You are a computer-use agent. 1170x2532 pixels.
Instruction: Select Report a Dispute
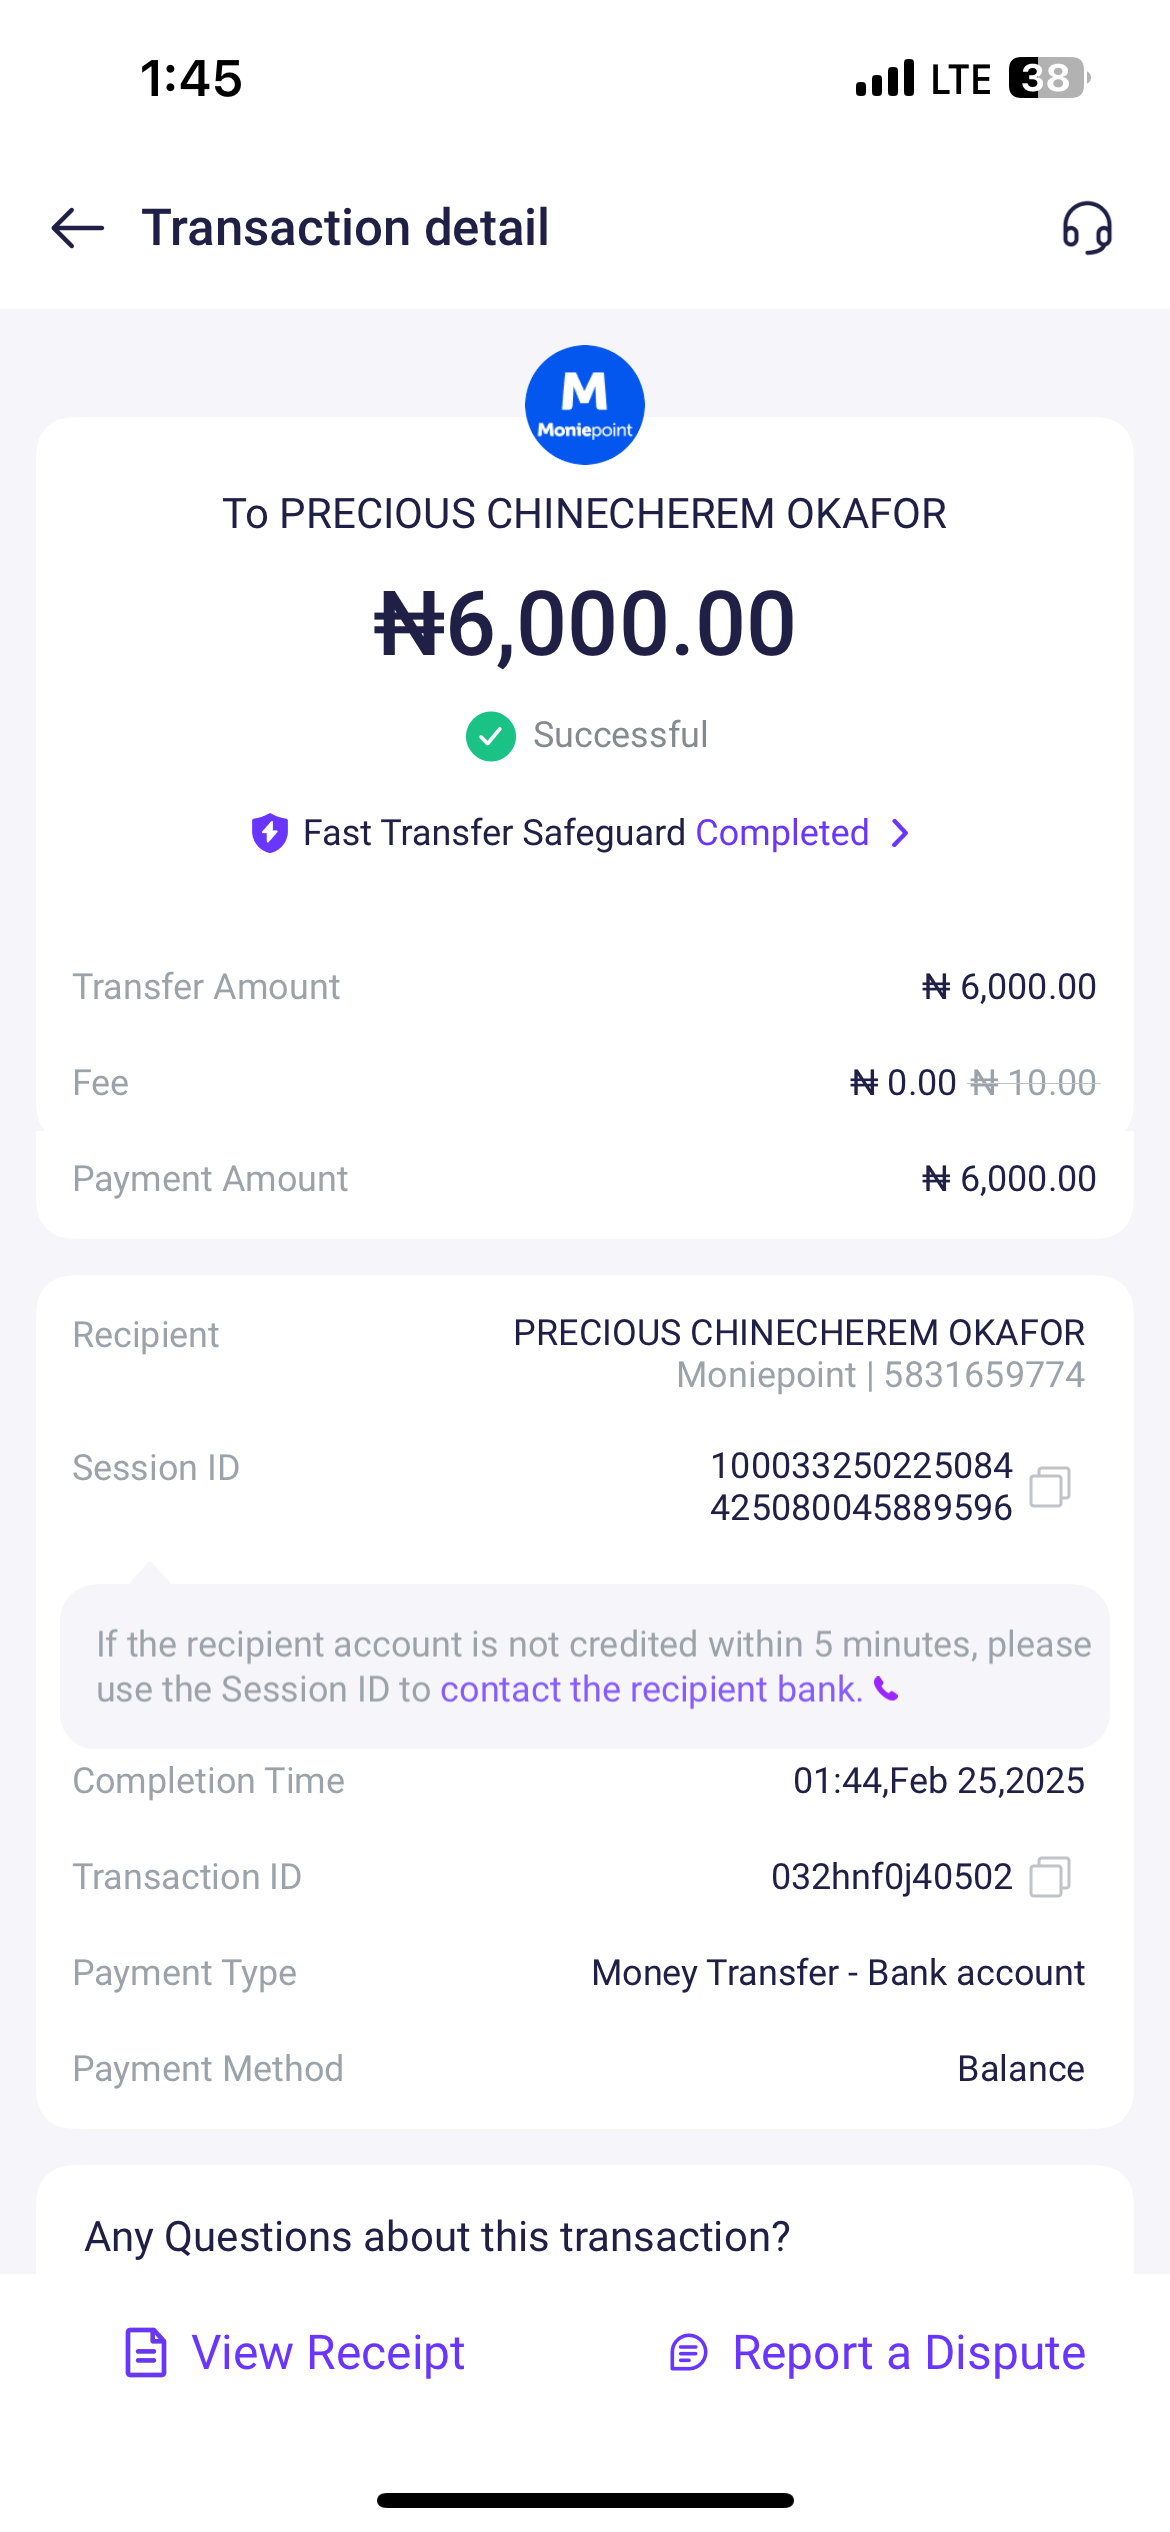pyautogui.click(x=908, y=2353)
